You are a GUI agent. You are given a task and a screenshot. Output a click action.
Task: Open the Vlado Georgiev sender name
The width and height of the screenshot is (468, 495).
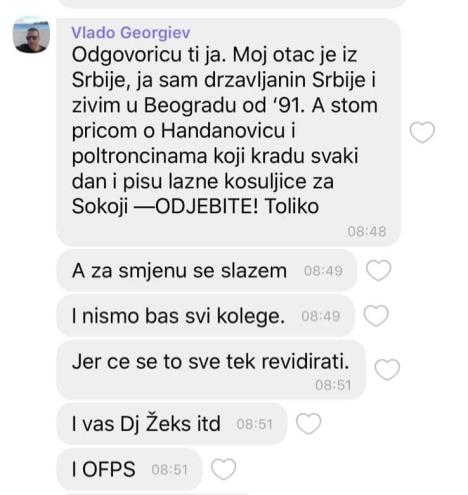(131, 33)
